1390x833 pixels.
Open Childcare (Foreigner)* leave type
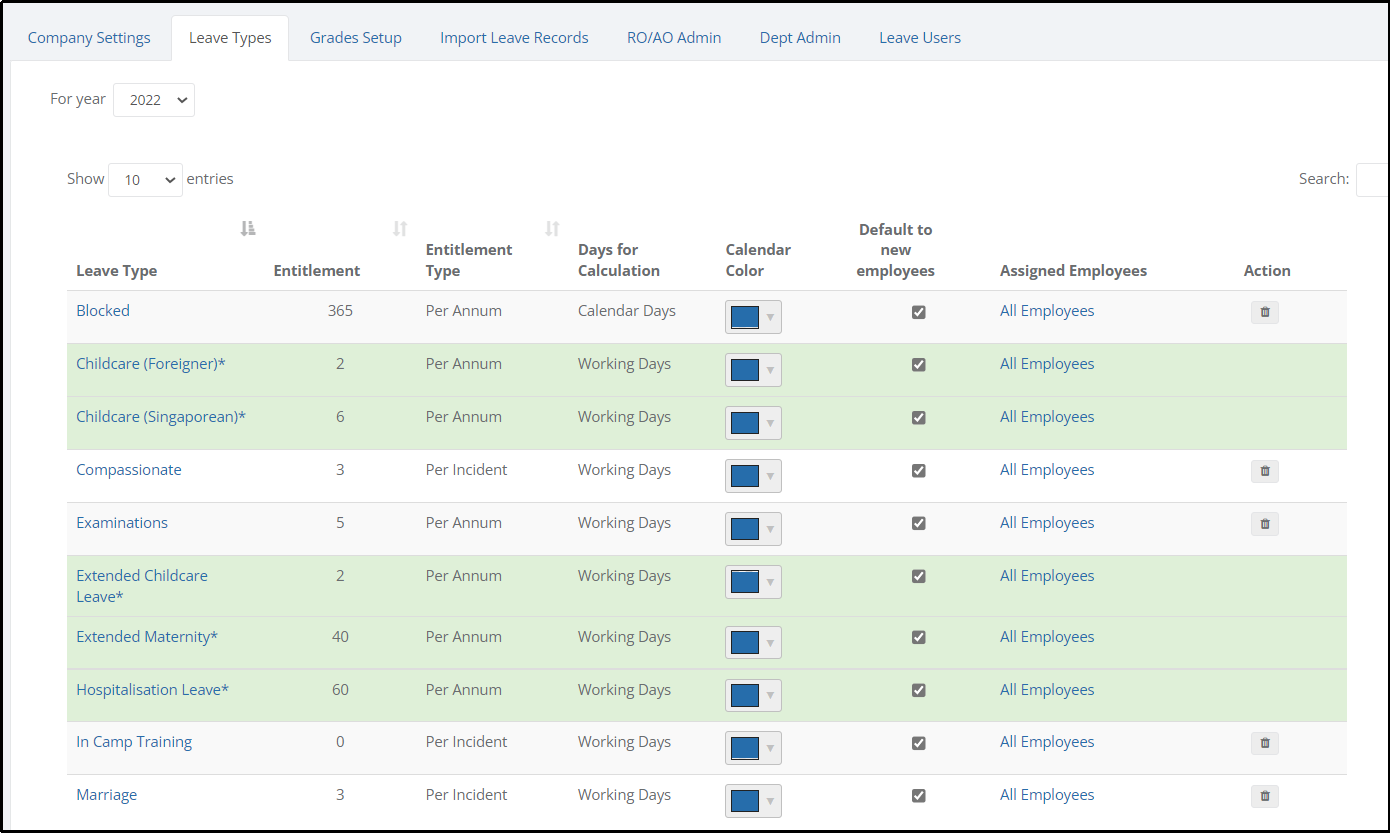pos(151,364)
